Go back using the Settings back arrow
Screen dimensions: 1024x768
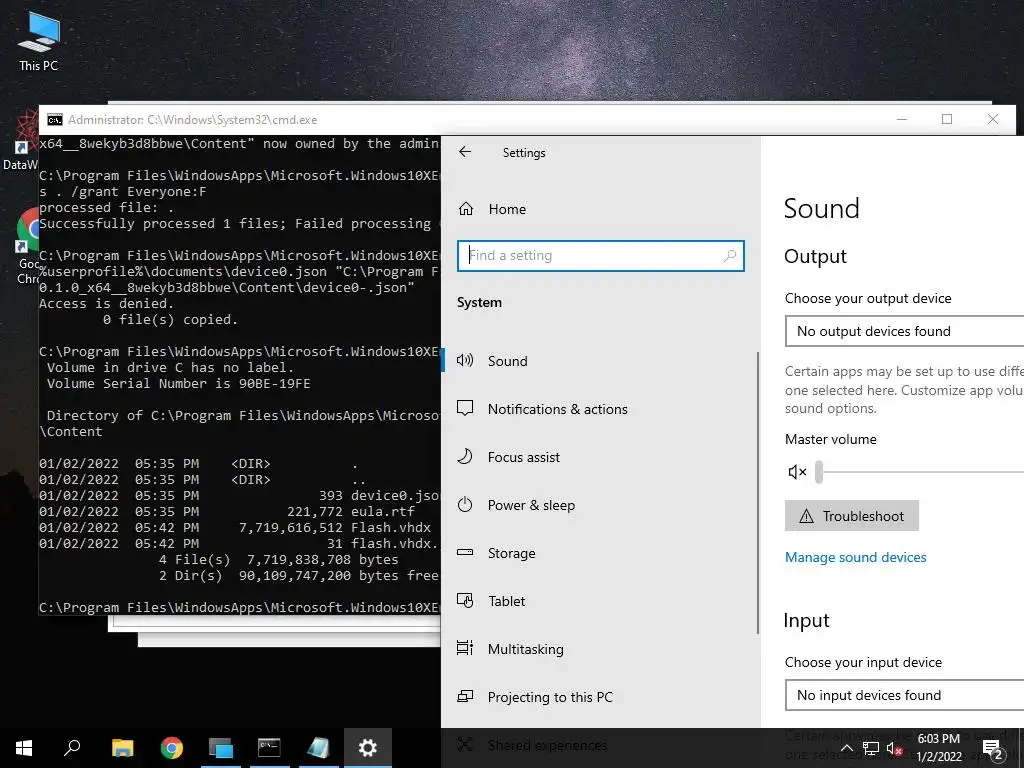tap(465, 152)
